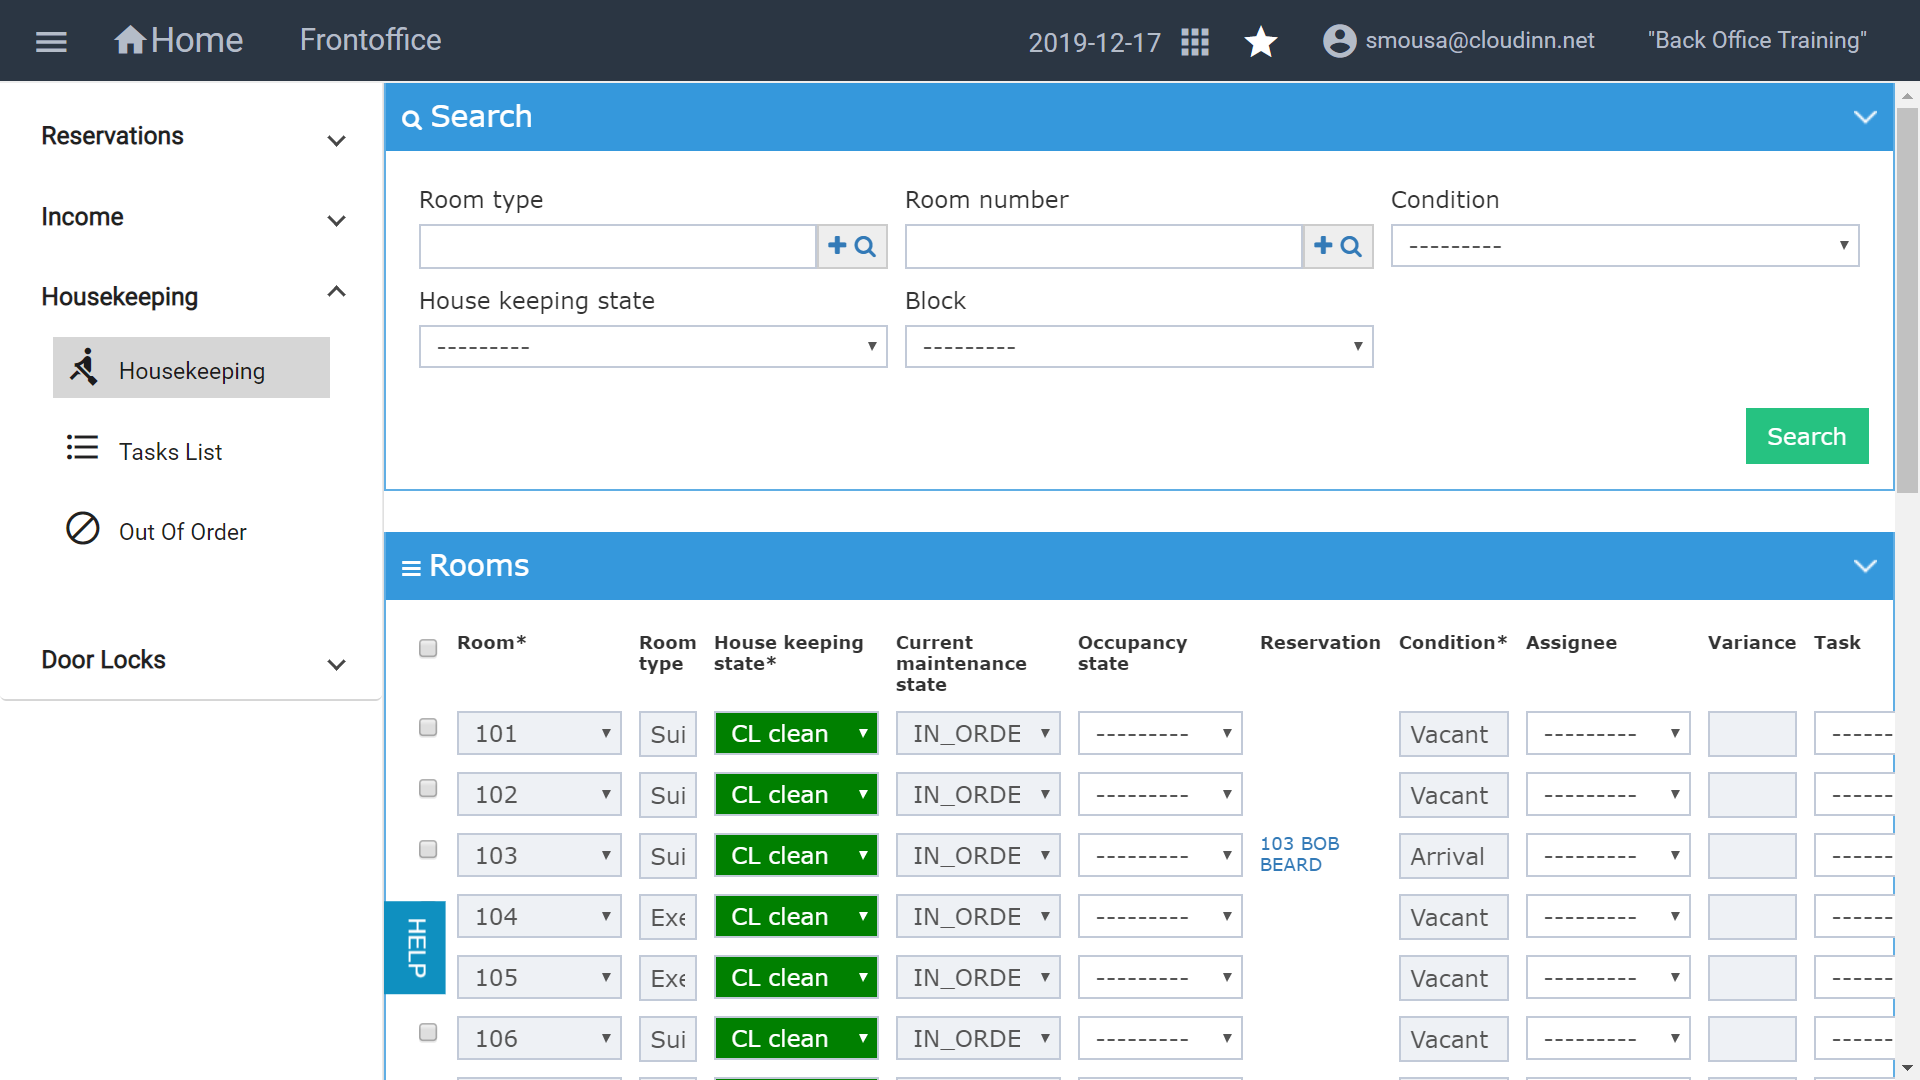Click the Room type input field
Screen dimensions: 1920x1080
tap(618, 246)
